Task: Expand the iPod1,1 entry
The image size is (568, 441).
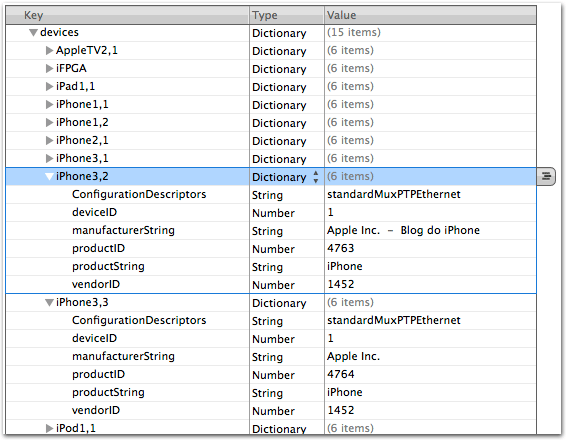Action: [49, 428]
